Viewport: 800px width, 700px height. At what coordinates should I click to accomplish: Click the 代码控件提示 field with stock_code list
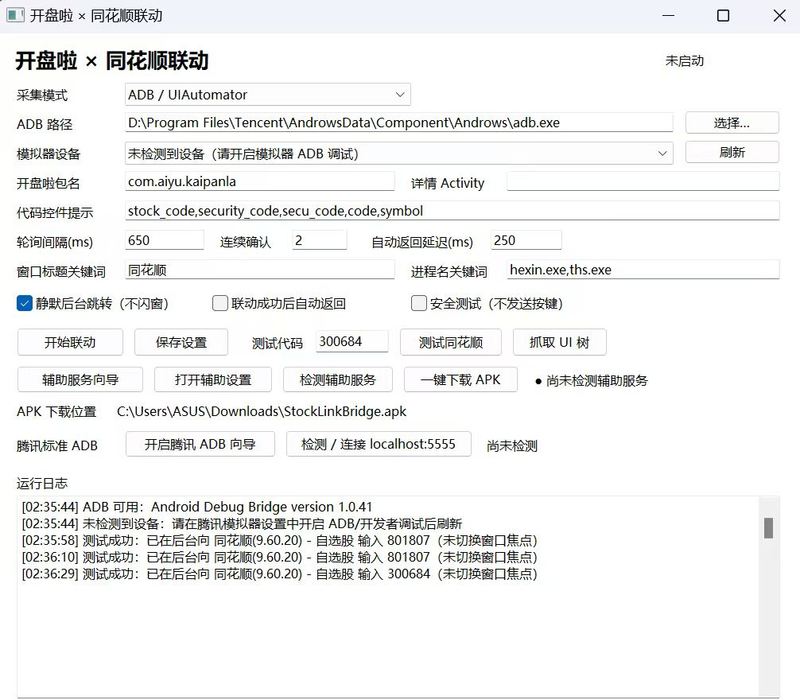tap(452, 211)
